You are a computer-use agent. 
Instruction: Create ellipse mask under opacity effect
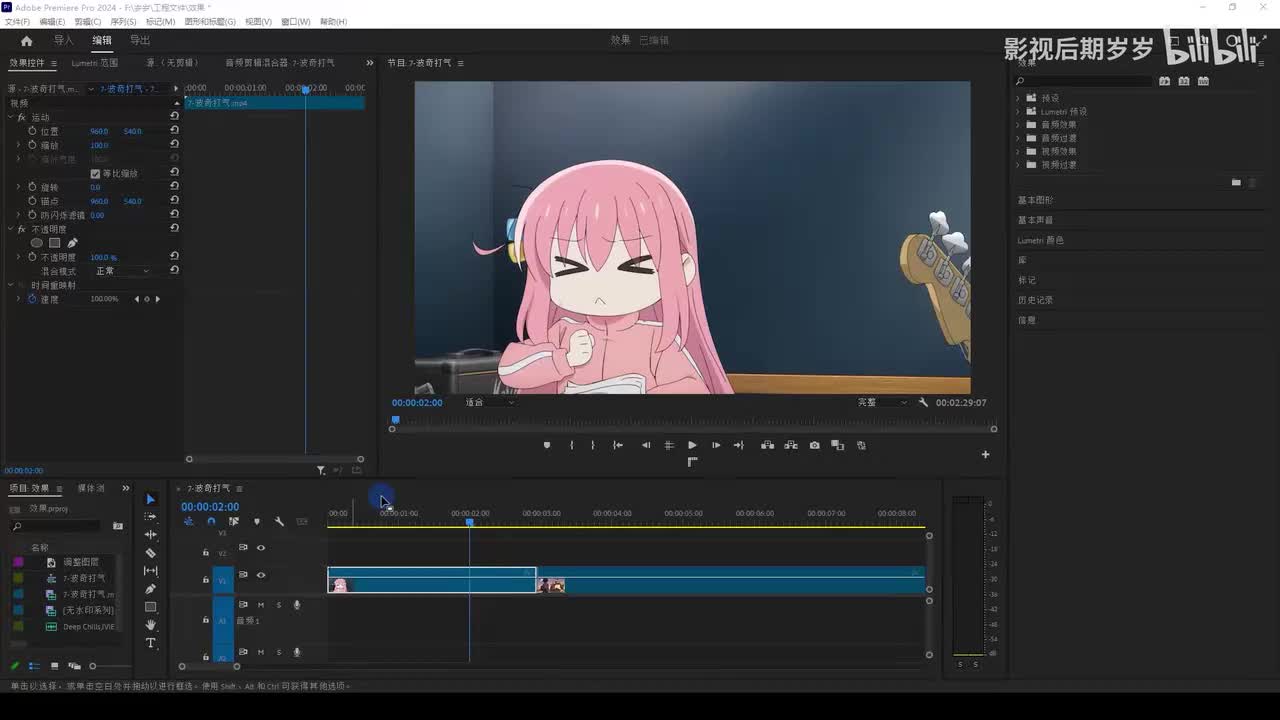[x=37, y=243]
